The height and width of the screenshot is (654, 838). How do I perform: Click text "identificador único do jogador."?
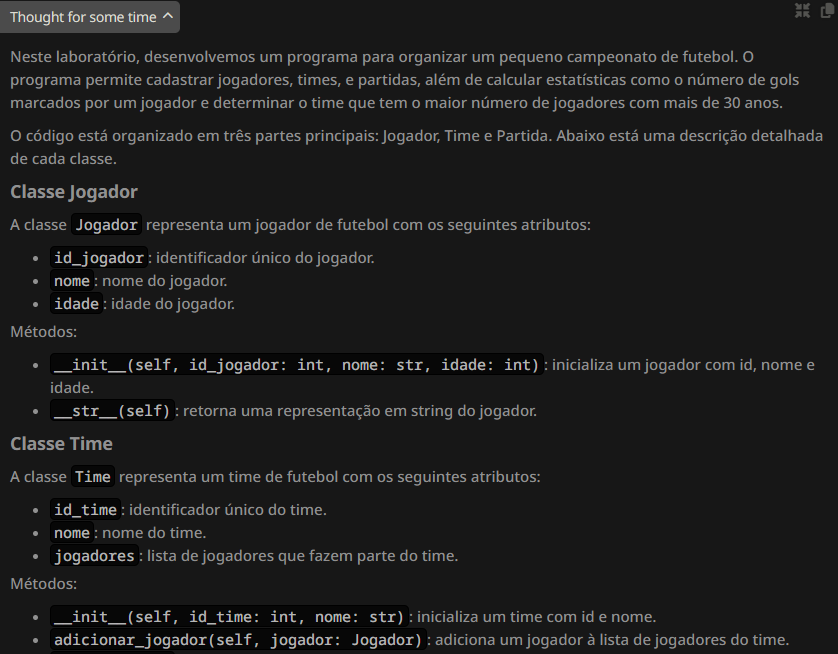click(265, 258)
